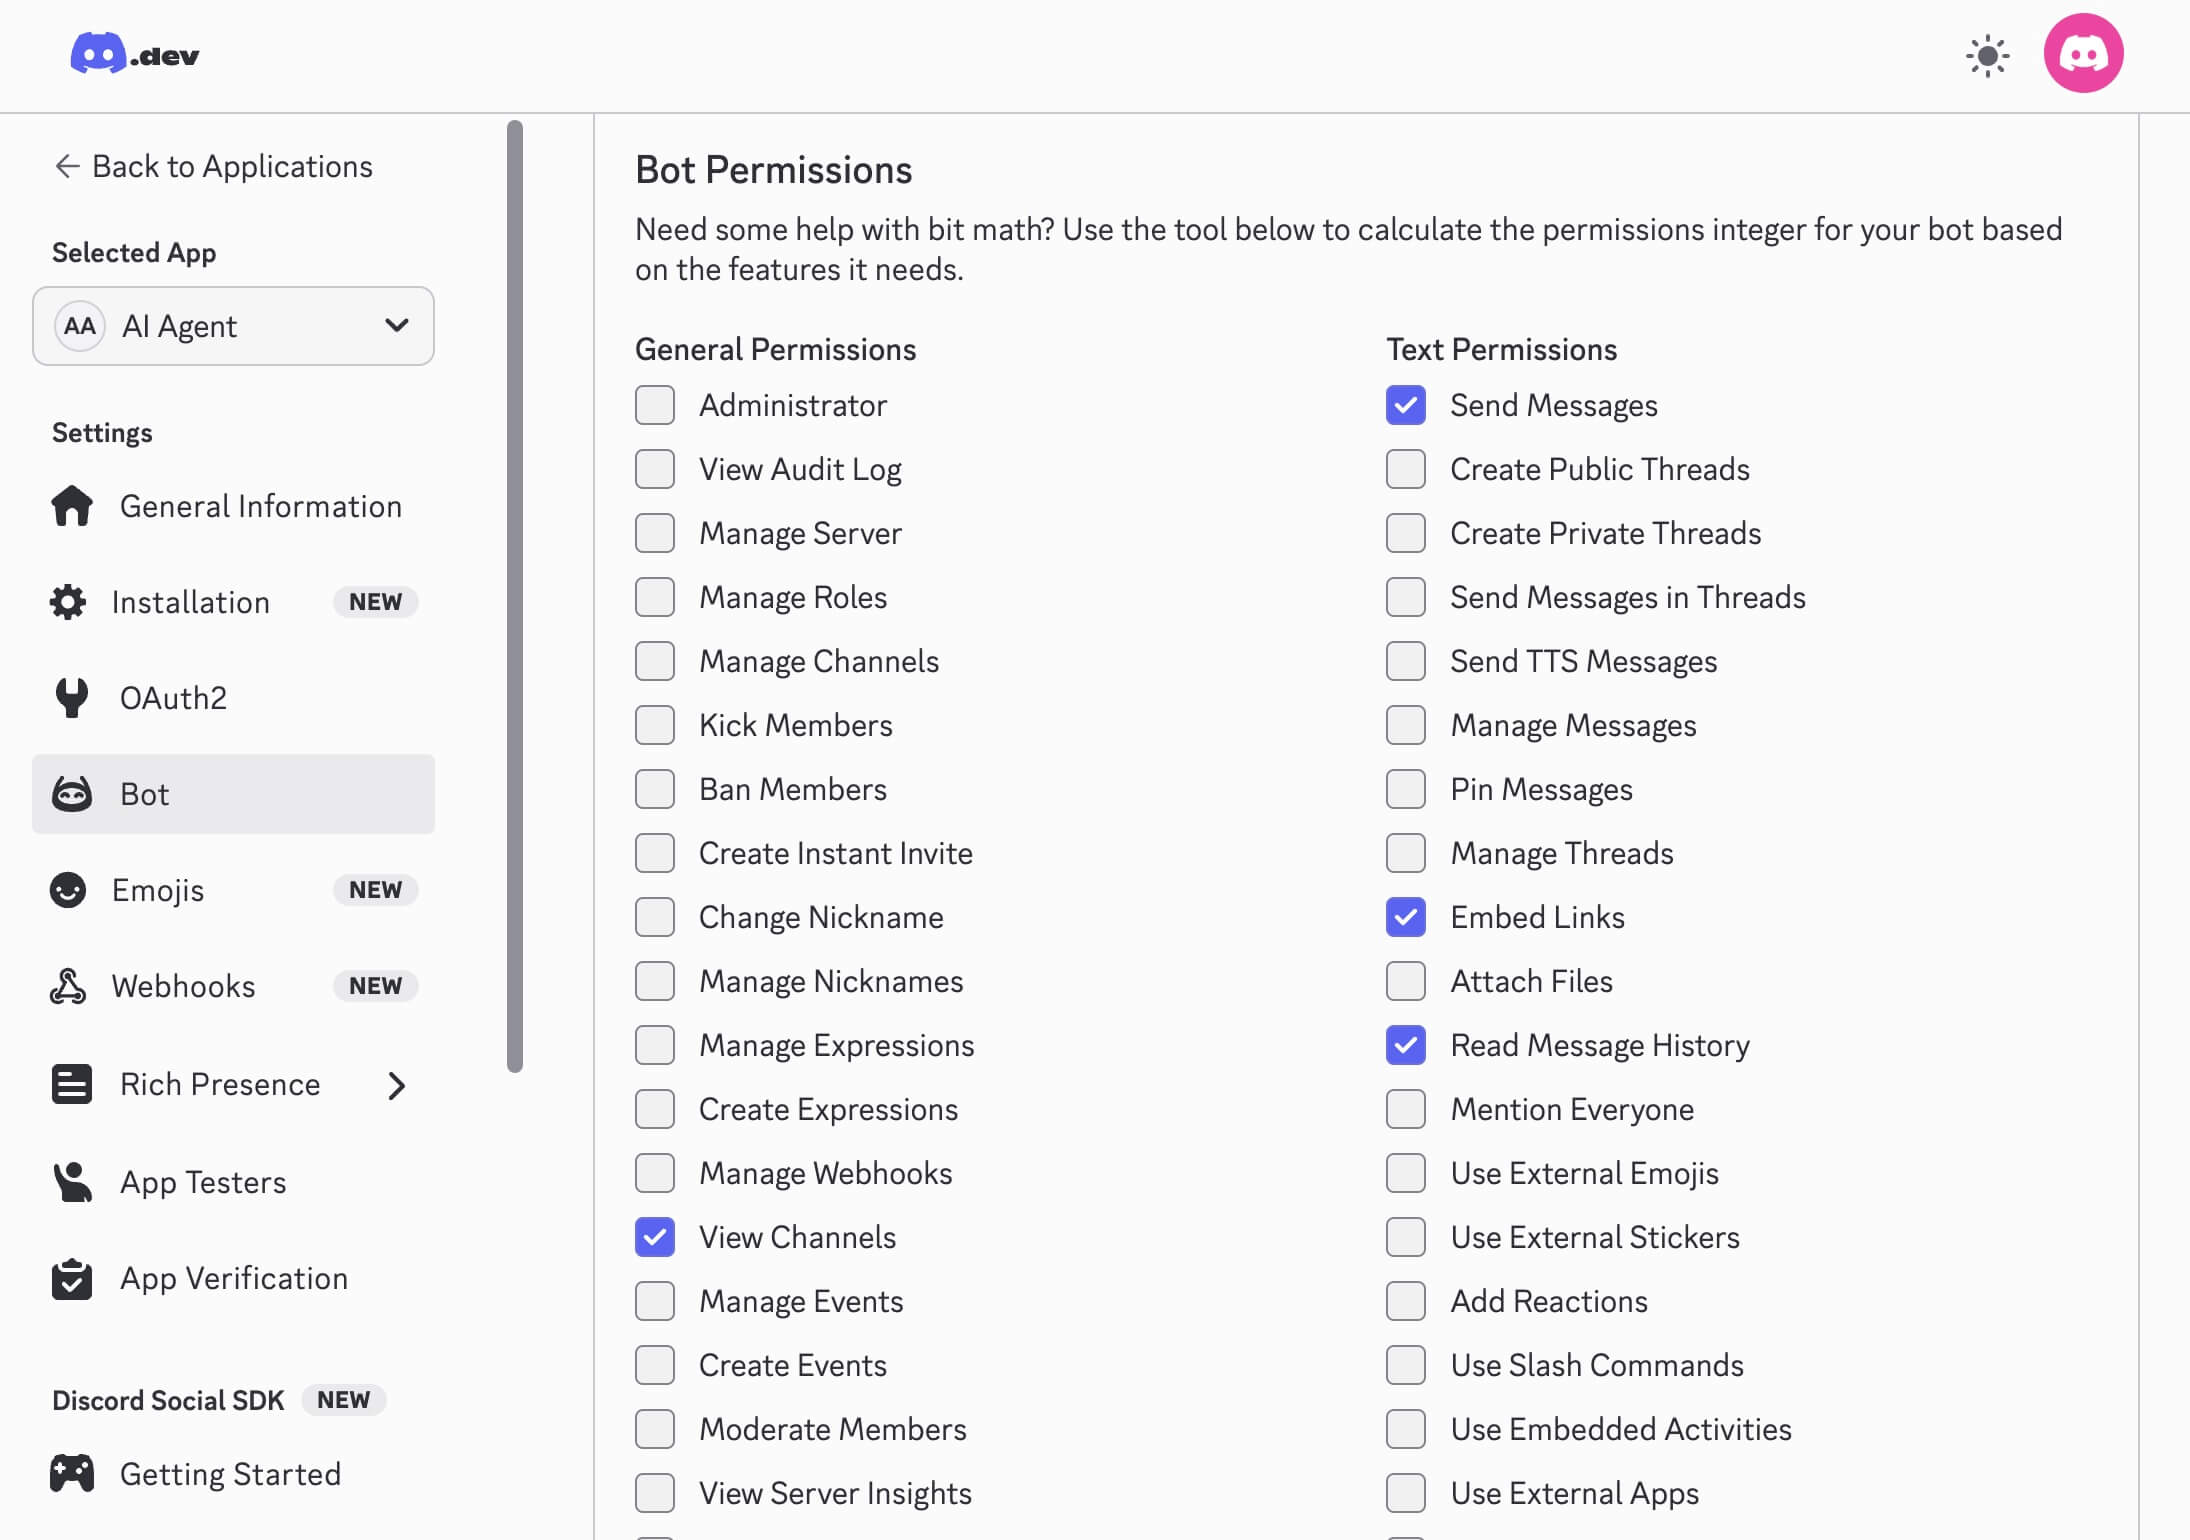
Task: Toggle light/dark theme sun icon
Action: pos(1987,55)
